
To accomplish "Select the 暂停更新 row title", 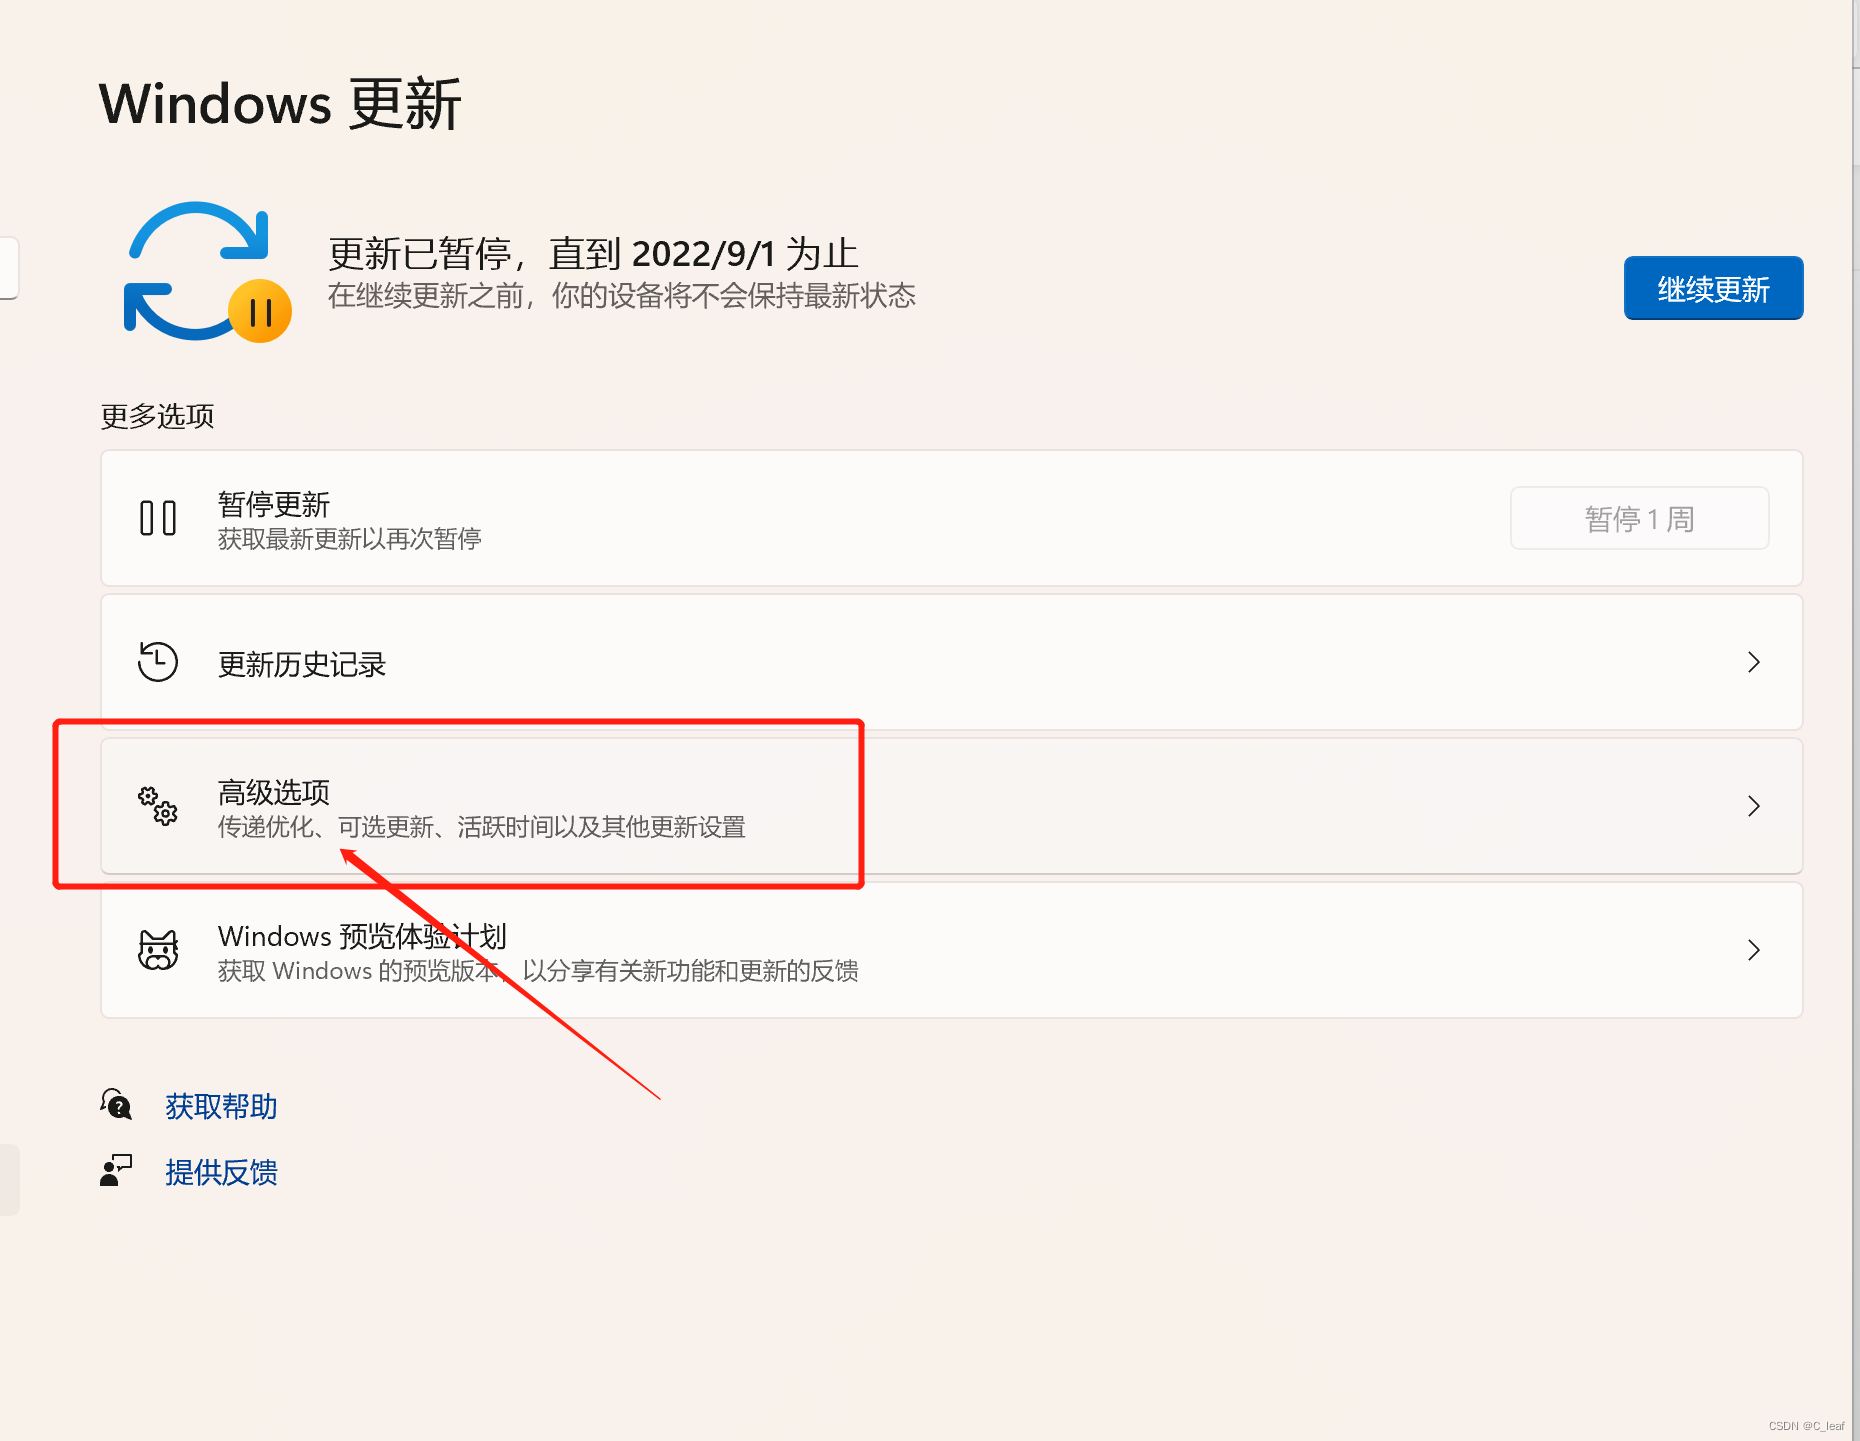I will tap(274, 504).
